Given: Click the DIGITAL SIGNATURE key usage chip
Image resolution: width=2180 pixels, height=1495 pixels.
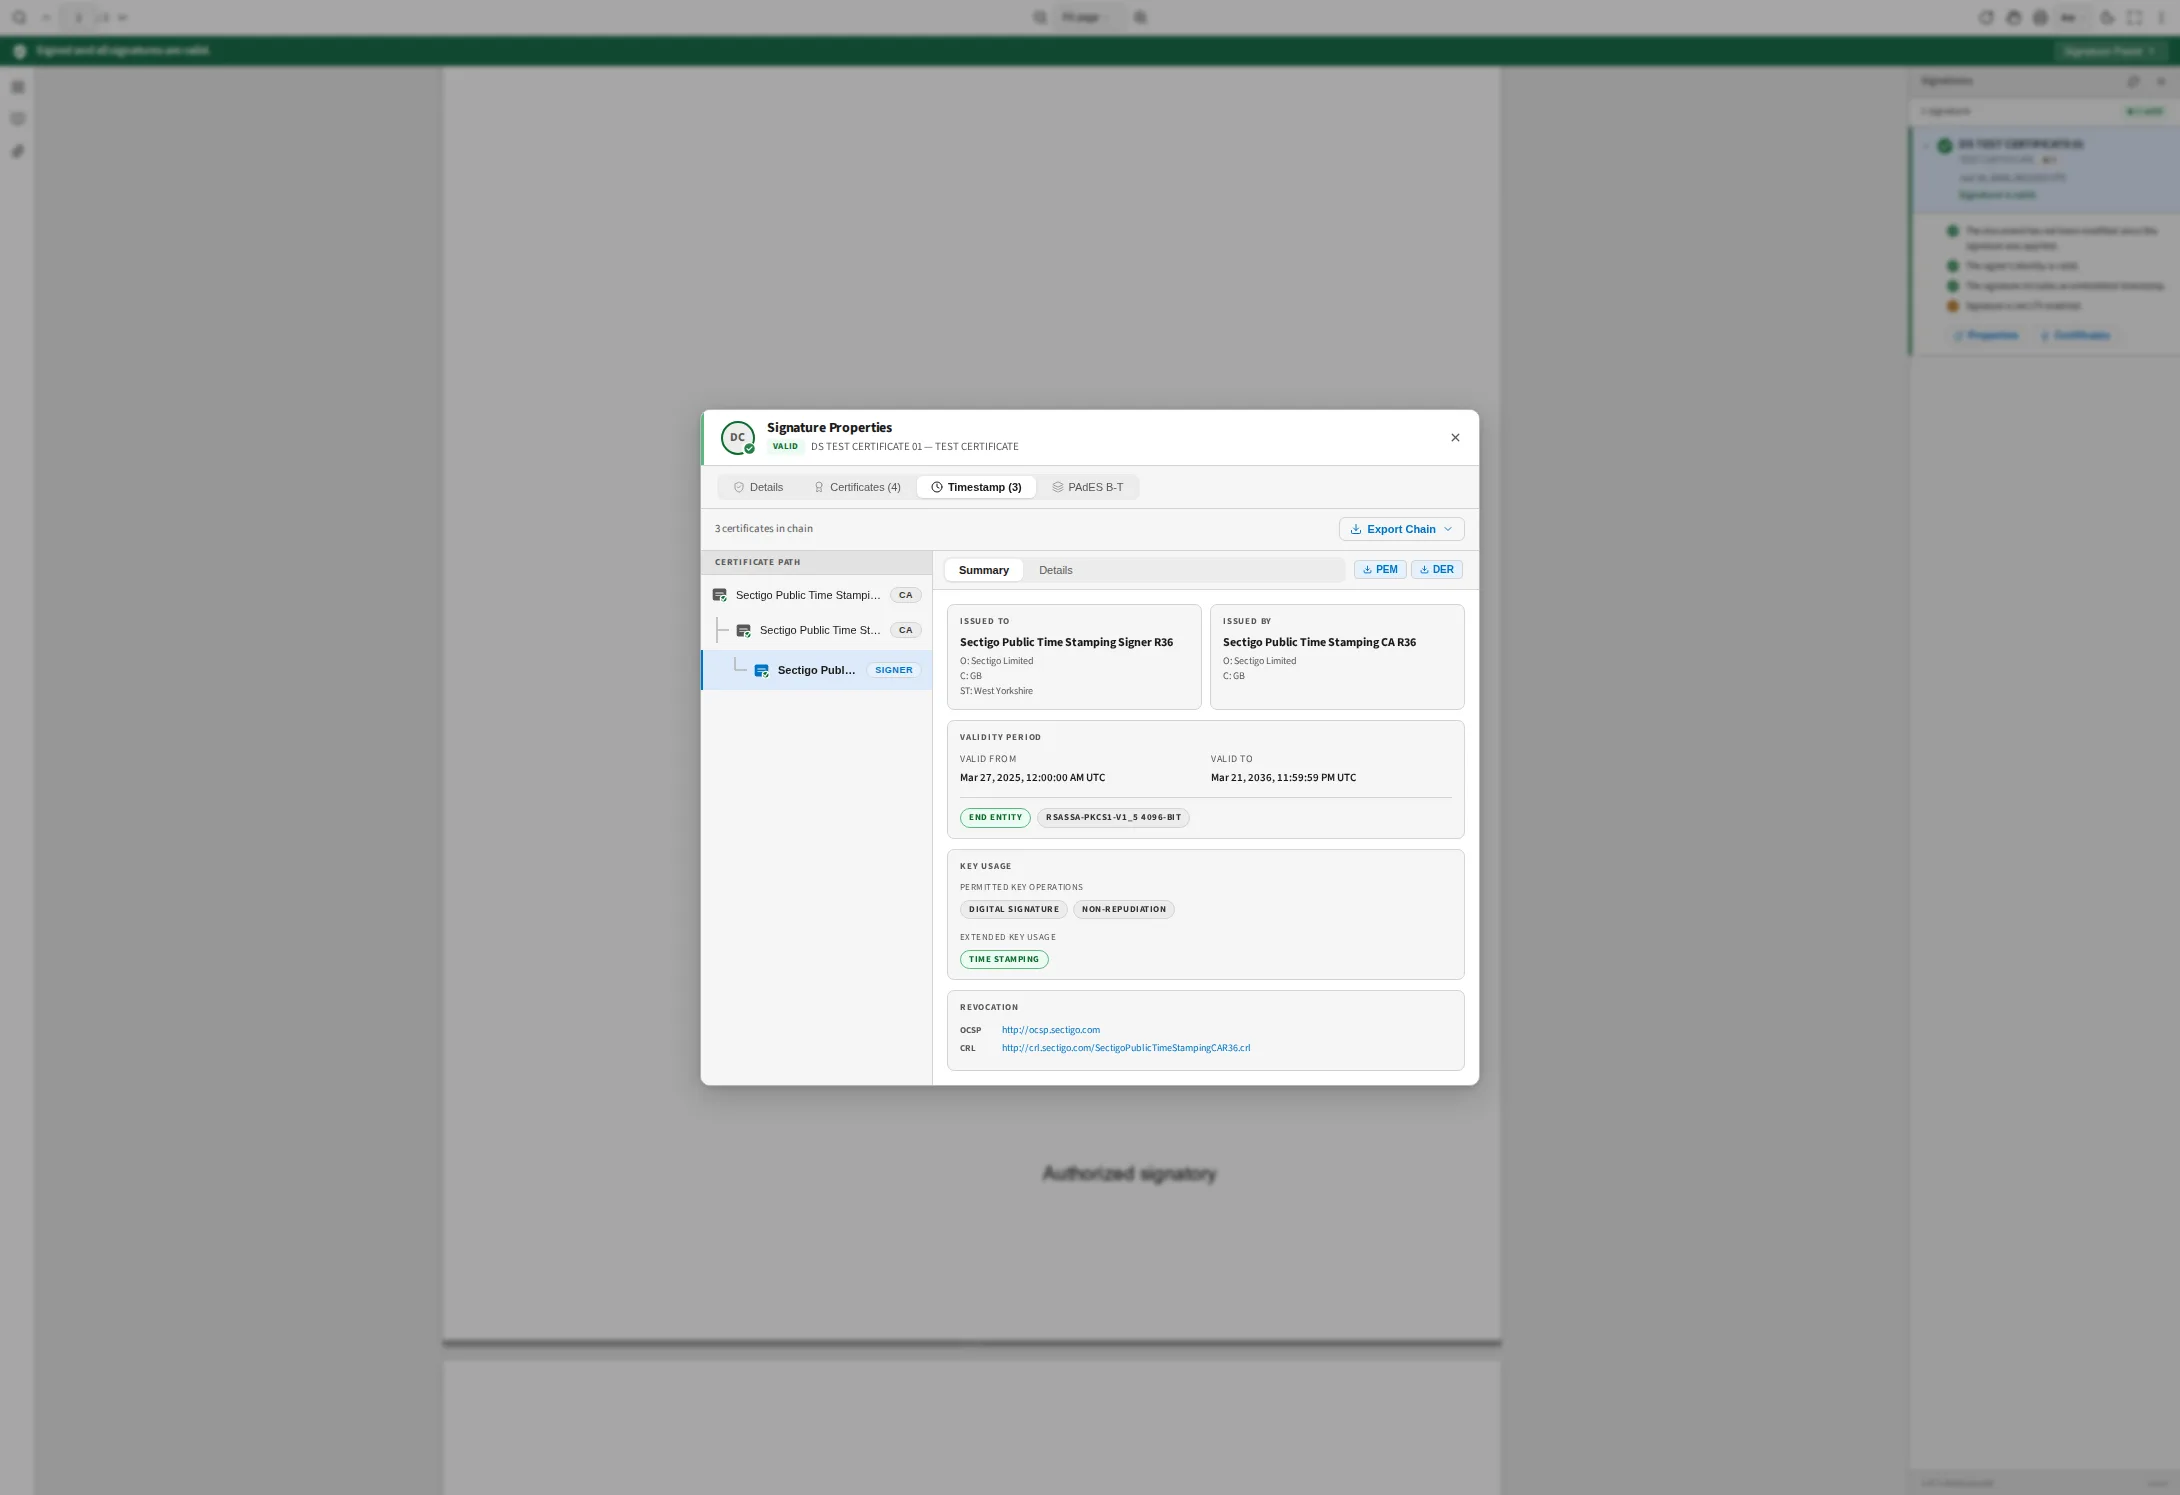Looking at the screenshot, I should [1013, 909].
